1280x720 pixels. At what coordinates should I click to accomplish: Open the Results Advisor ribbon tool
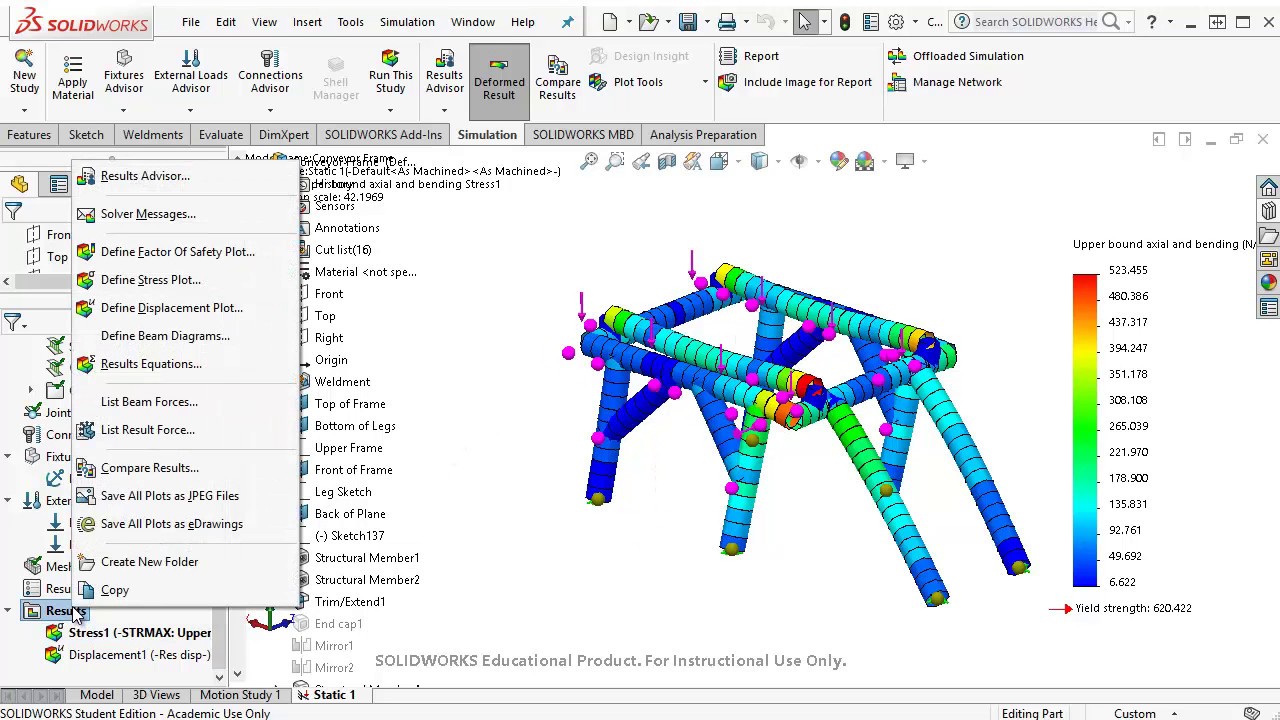pos(444,72)
